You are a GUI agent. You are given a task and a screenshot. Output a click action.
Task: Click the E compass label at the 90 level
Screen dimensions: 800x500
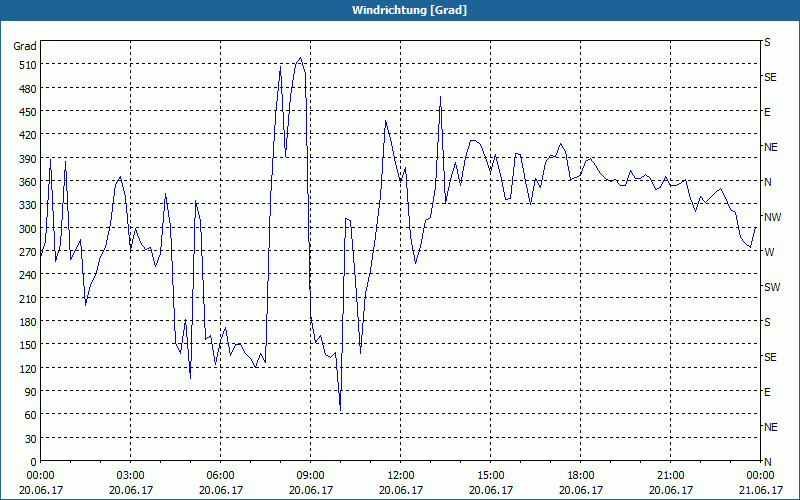tap(767, 392)
